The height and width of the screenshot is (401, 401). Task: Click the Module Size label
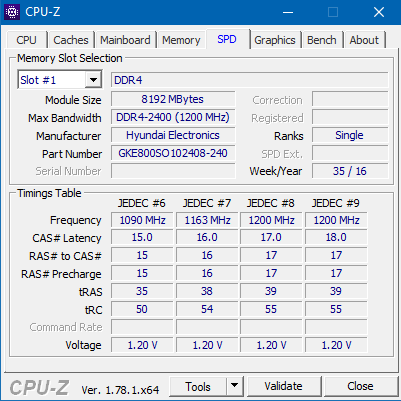point(73,100)
